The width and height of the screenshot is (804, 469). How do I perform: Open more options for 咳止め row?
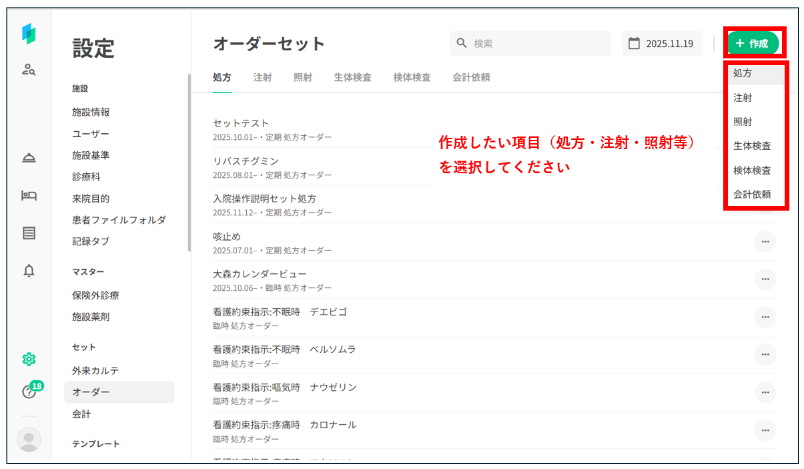coord(765,241)
